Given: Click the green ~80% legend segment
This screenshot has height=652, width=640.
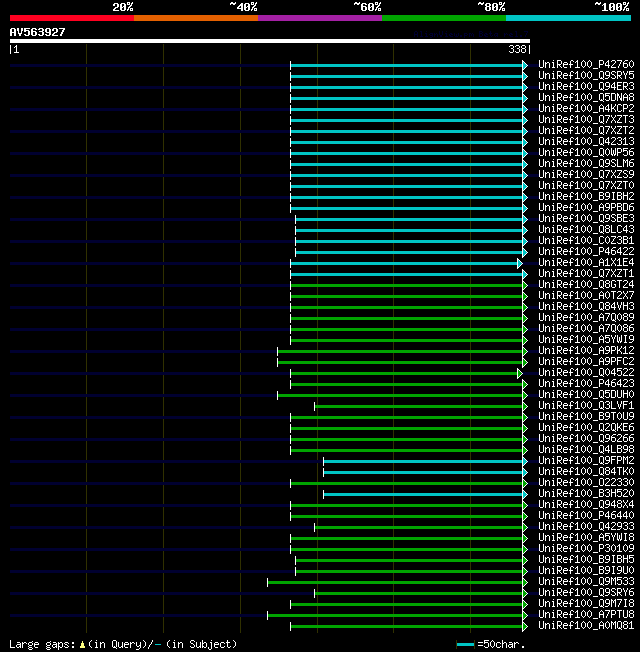Looking at the screenshot, I should pyautogui.click(x=444, y=18).
